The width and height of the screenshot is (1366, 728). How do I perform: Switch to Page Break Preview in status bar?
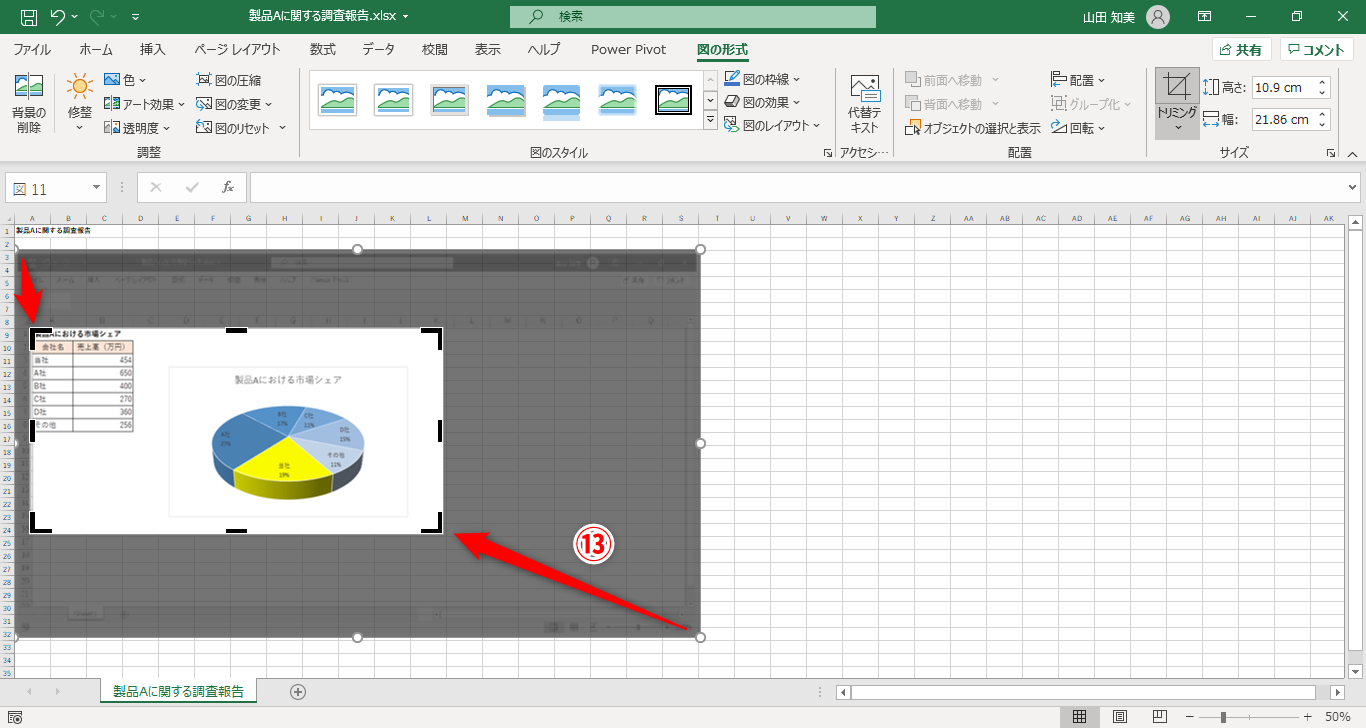[1160, 717]
